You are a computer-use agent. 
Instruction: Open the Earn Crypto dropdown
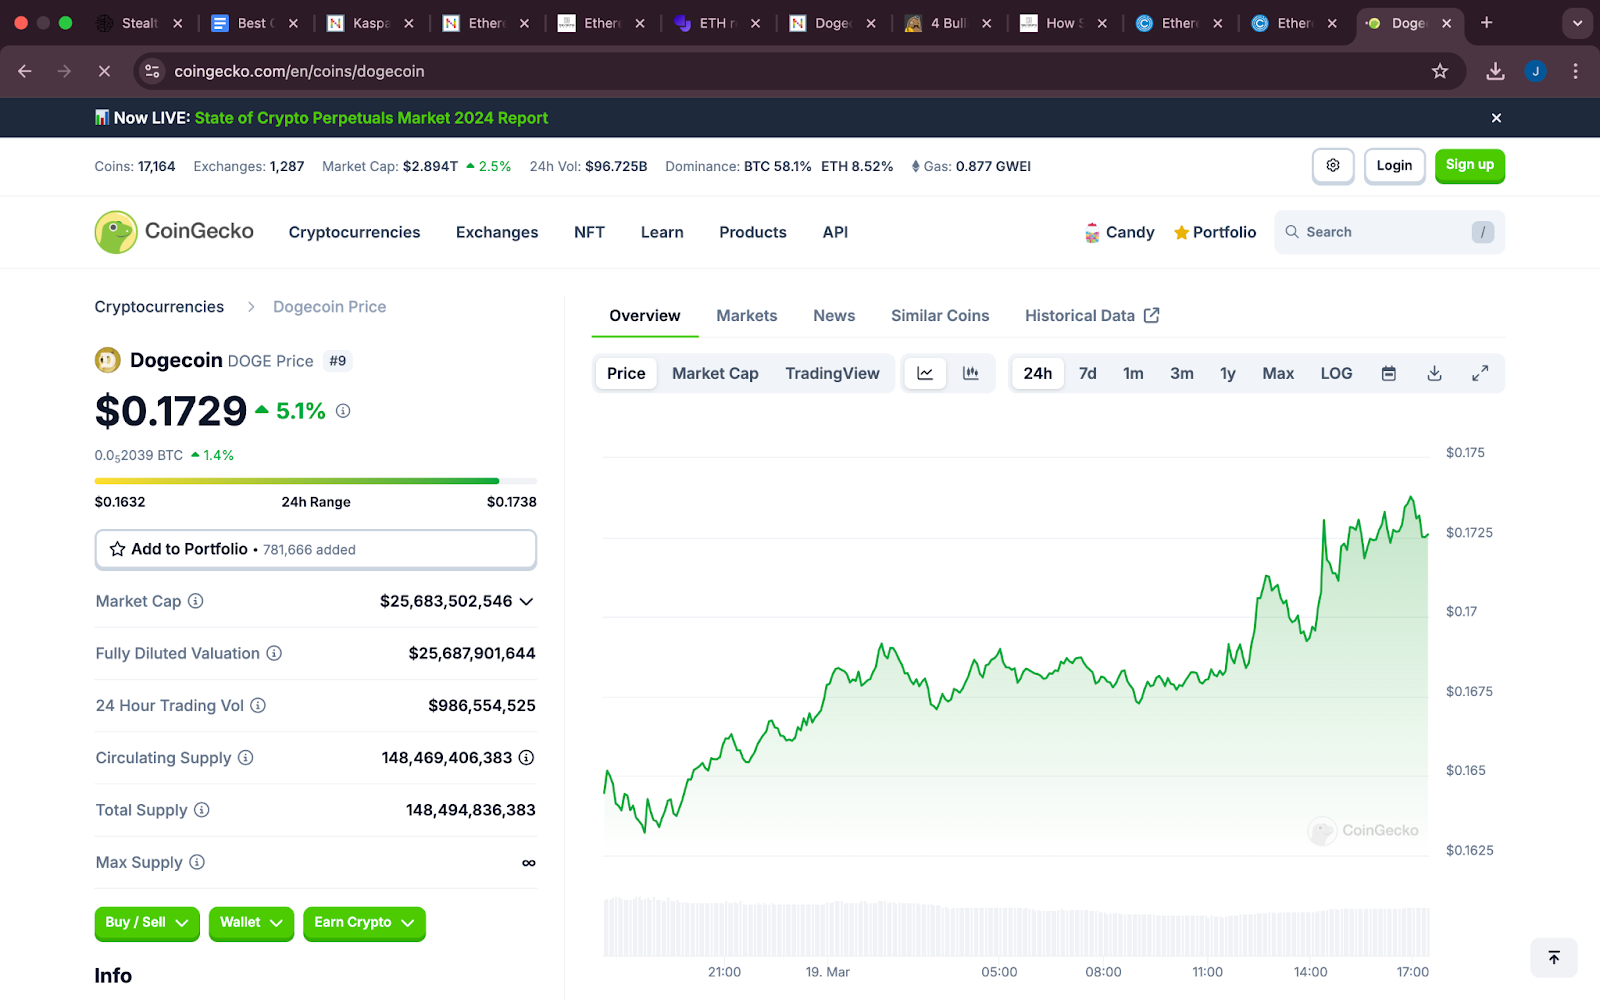364,923
